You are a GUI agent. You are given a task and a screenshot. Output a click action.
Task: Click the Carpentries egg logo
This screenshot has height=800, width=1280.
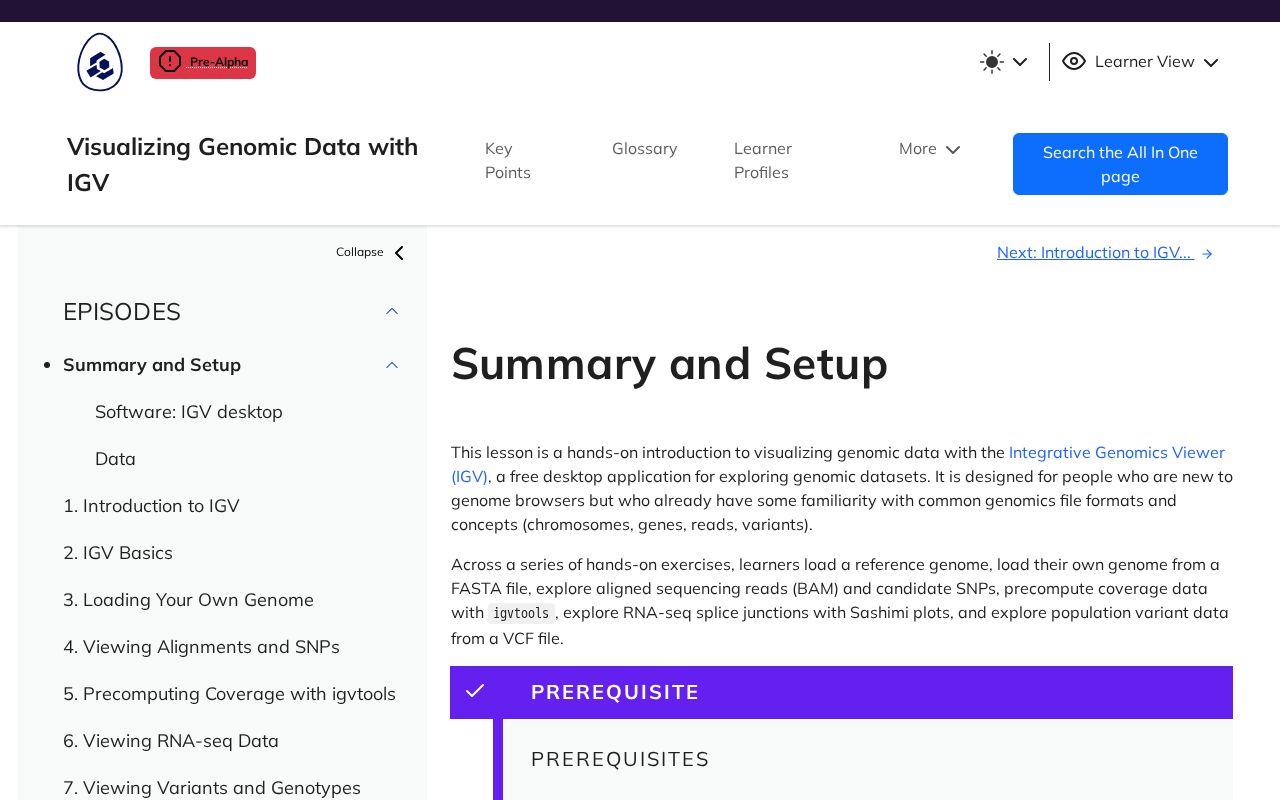pyautogui.click(x=100, y=62)
